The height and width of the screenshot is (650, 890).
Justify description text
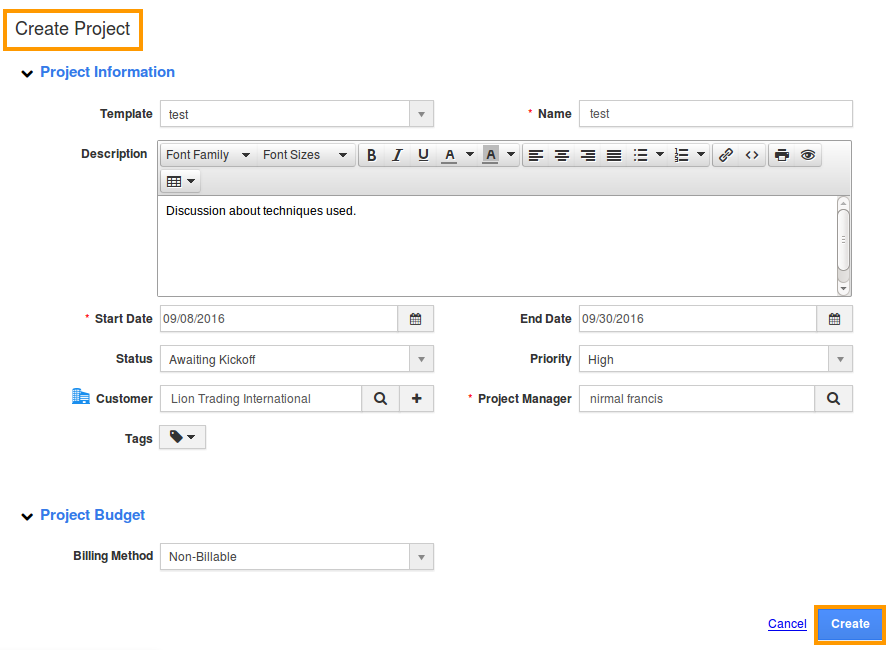pyautogui.click(x=614, y=155)
